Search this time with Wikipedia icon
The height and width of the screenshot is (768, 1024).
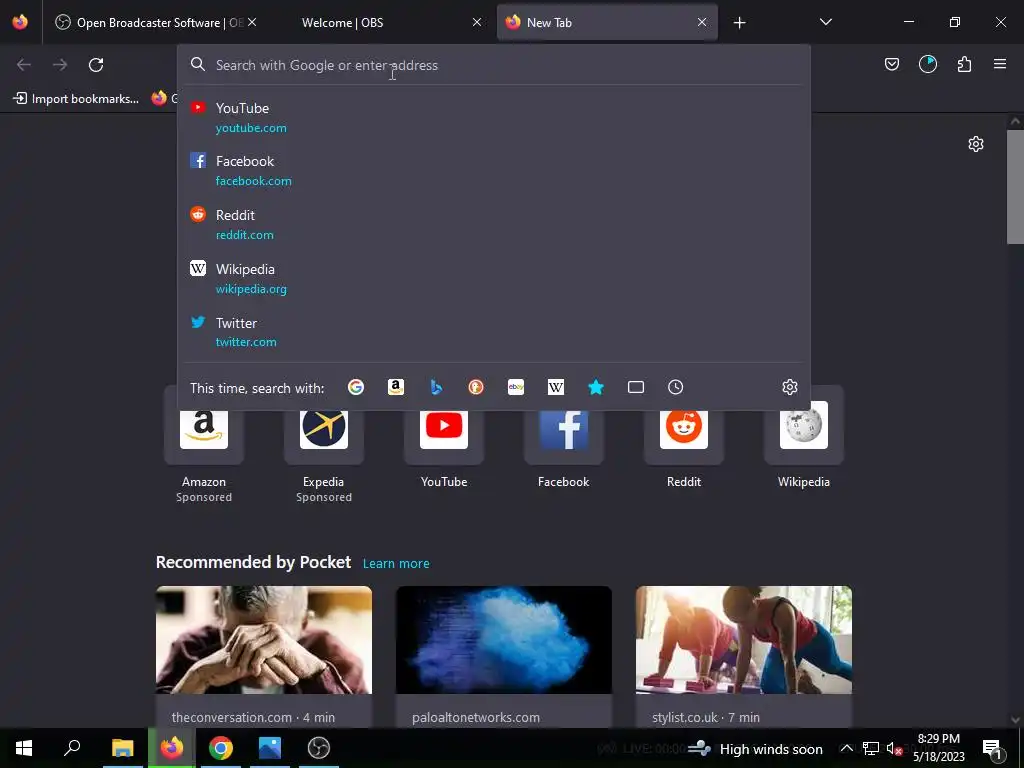(x=556, y=387)
